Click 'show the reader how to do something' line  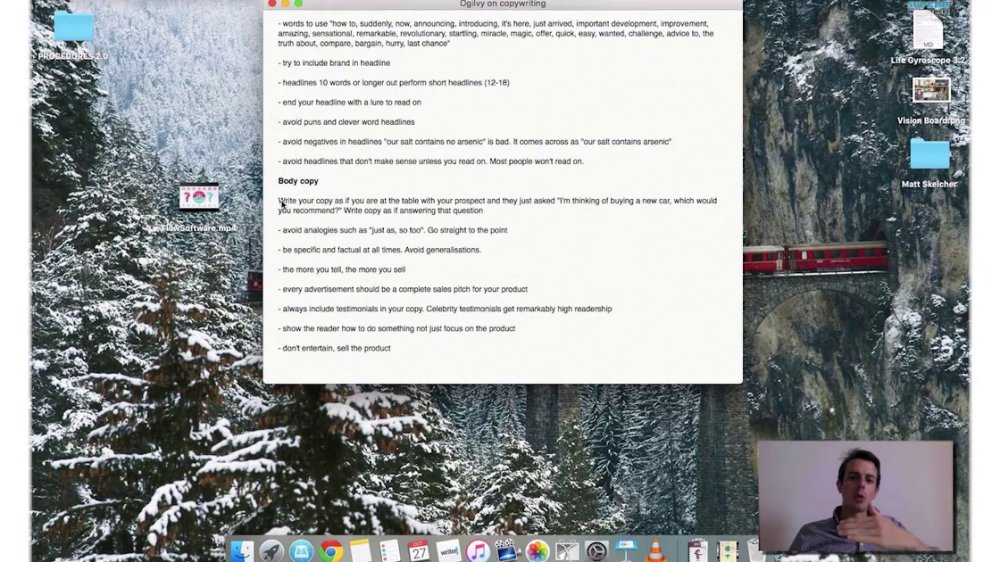396,329
